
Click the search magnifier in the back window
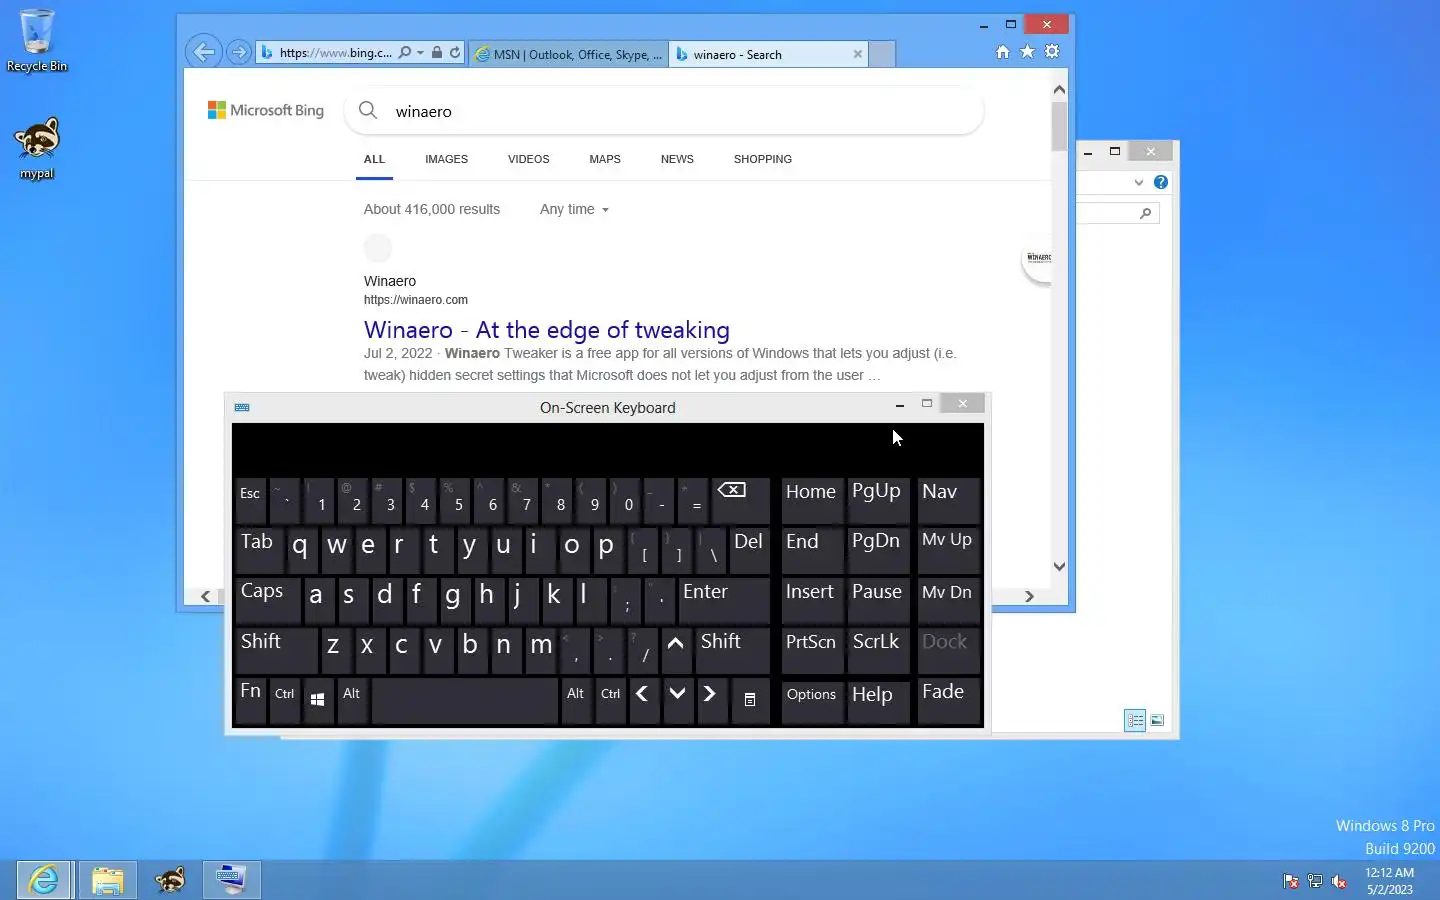[1146, 213]
